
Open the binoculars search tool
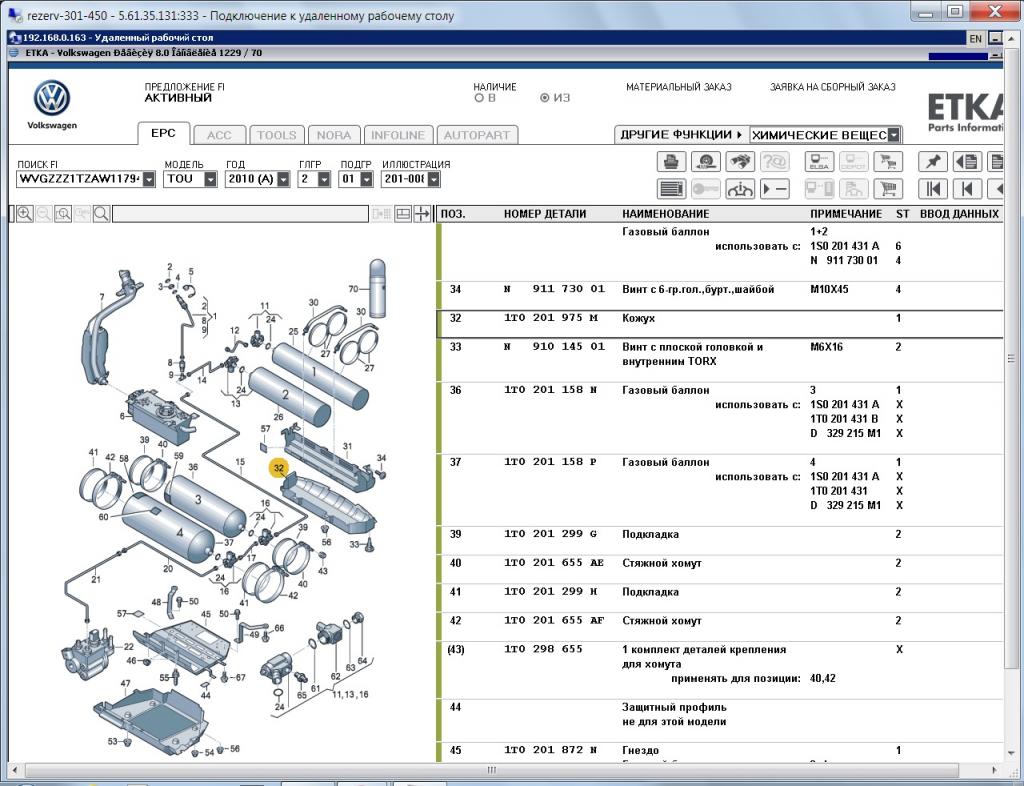tap(740, 161)
